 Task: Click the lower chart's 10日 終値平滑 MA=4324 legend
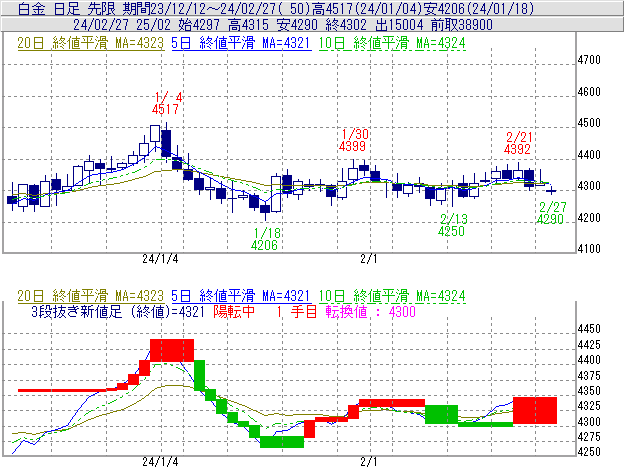point(392,296)
